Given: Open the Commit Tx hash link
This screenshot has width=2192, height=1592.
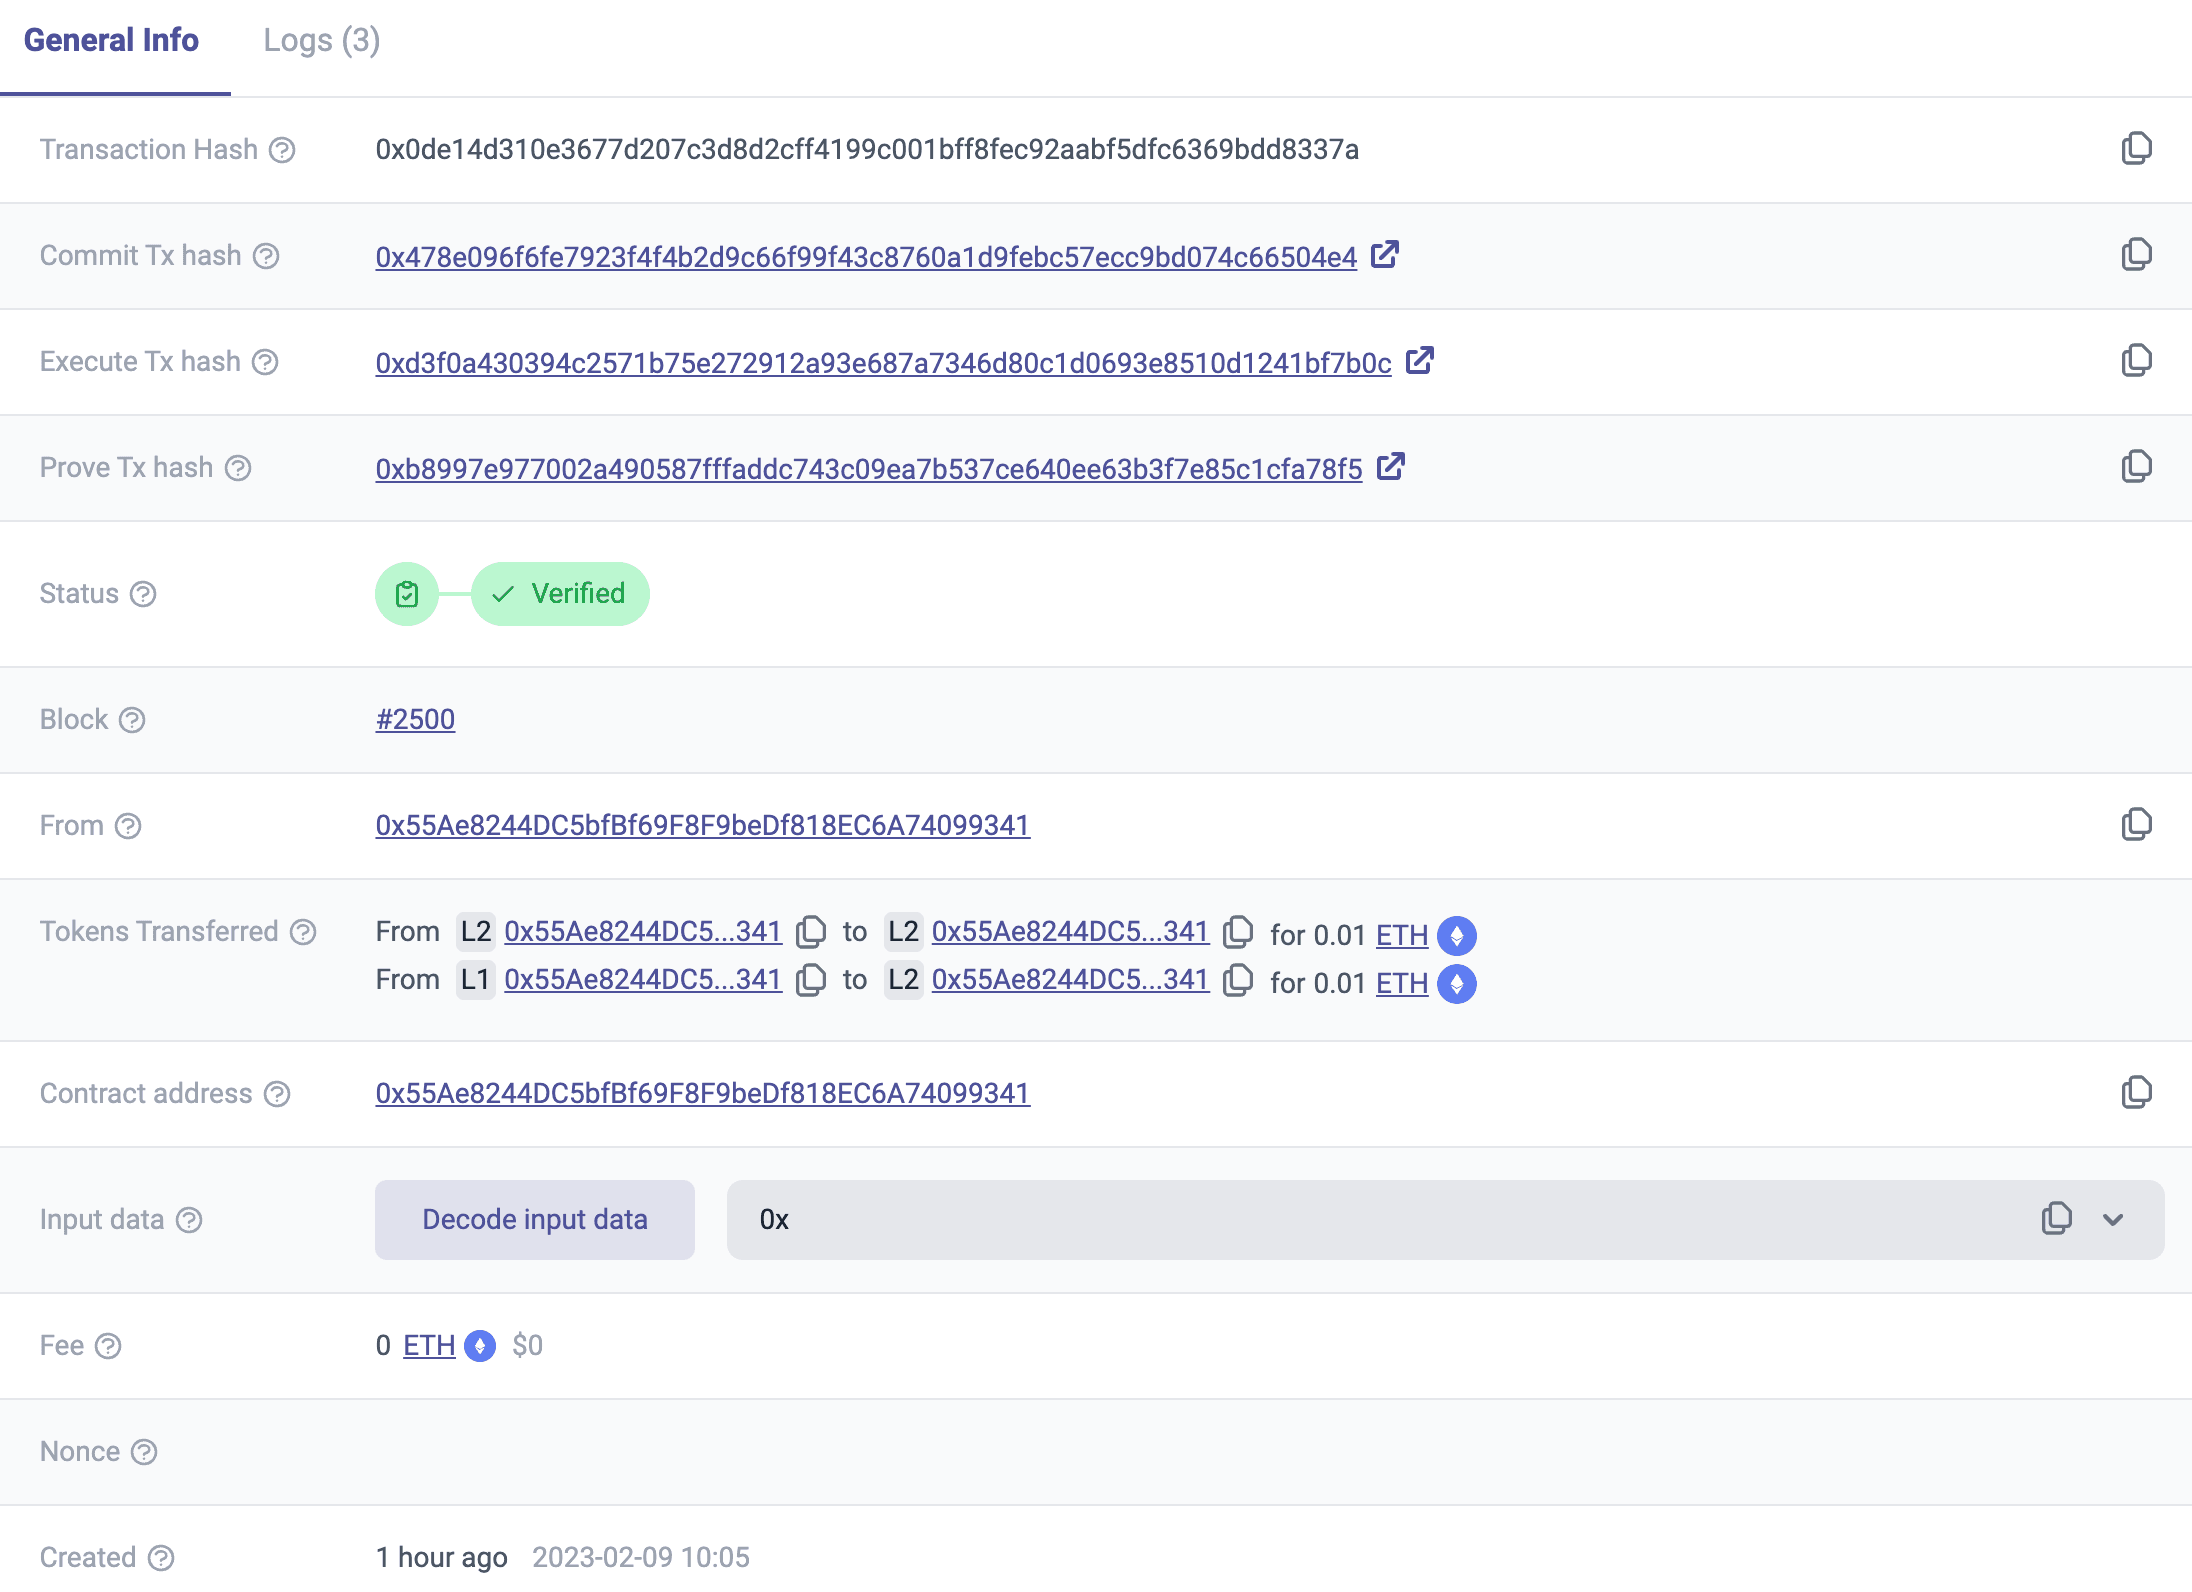Looking at the screenshot, I should [x=865, y=257].
